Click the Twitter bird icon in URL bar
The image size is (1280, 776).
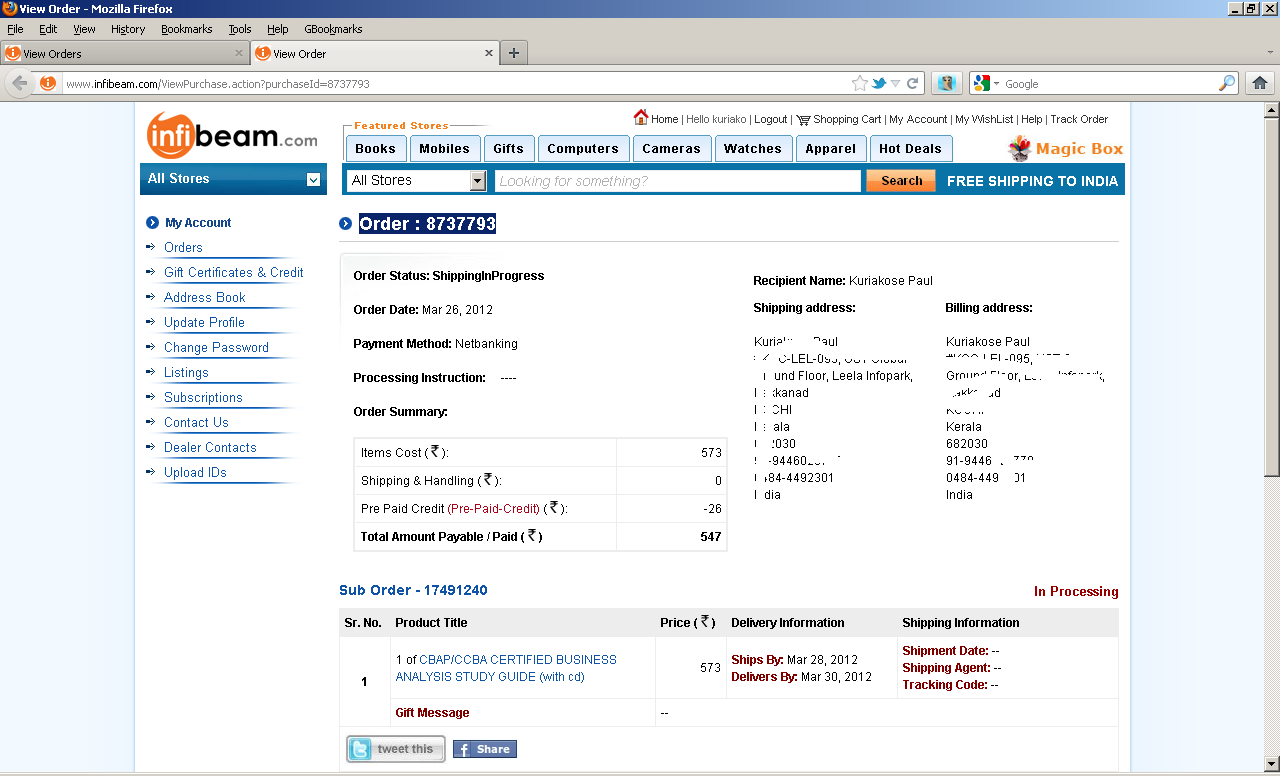coord(879,83)
